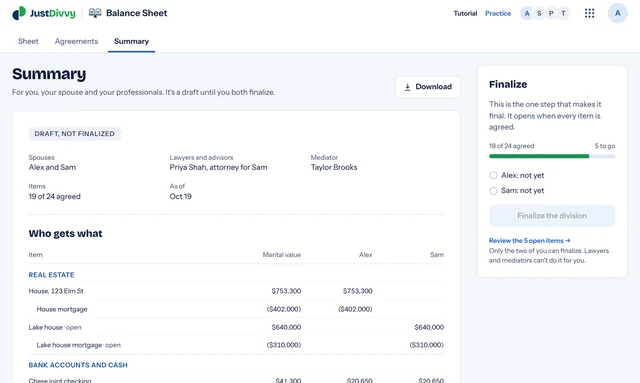Click the Download button
The width and height of the screenshot is (640, 383).
pyautogui.click(x=427, y=87)
